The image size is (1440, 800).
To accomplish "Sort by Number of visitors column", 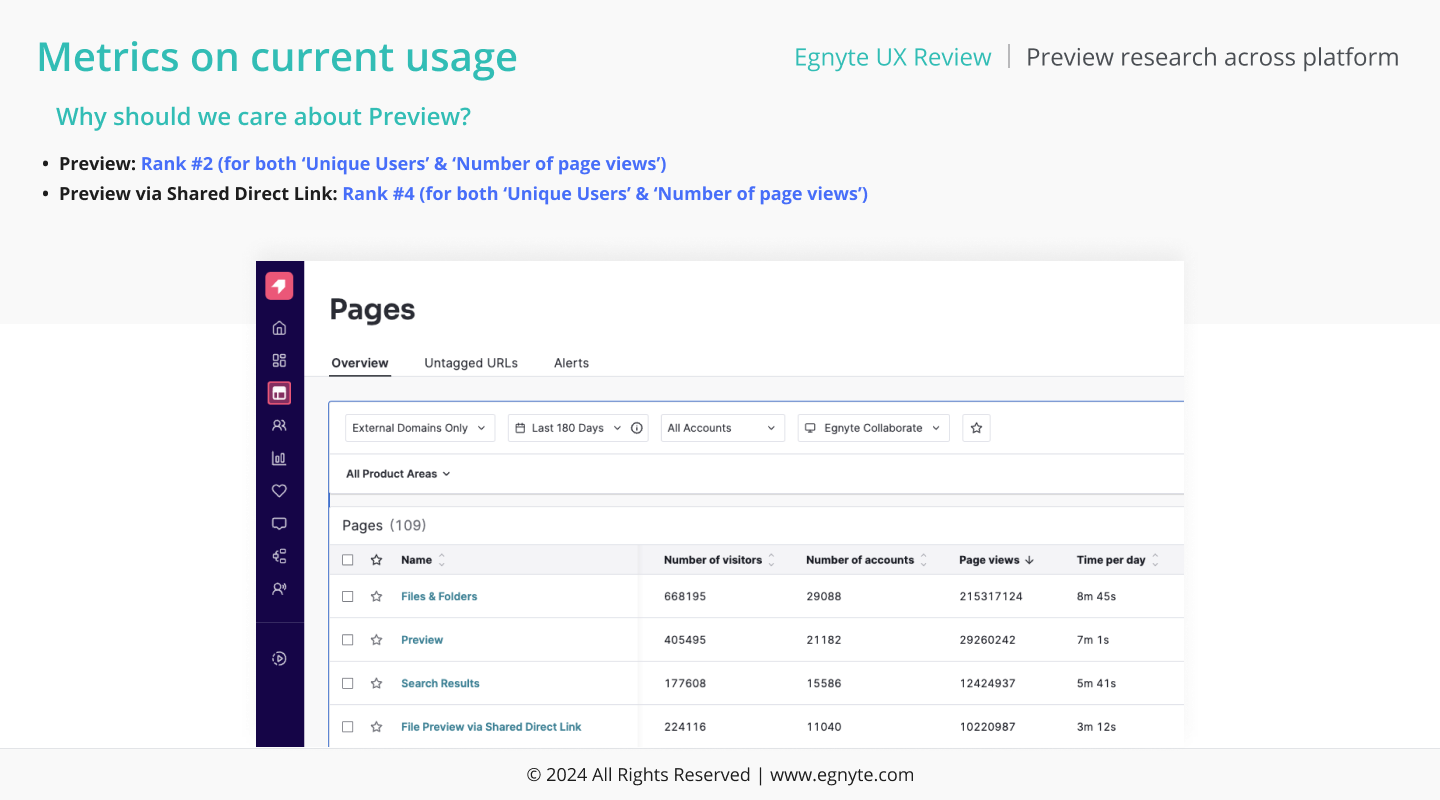I will pos(720,560).
